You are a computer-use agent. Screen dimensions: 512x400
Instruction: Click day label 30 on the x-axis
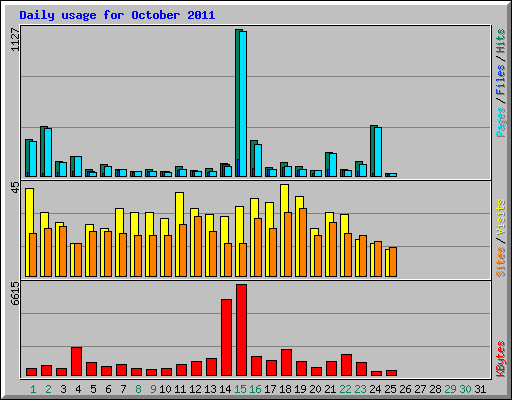pos(465,389)
